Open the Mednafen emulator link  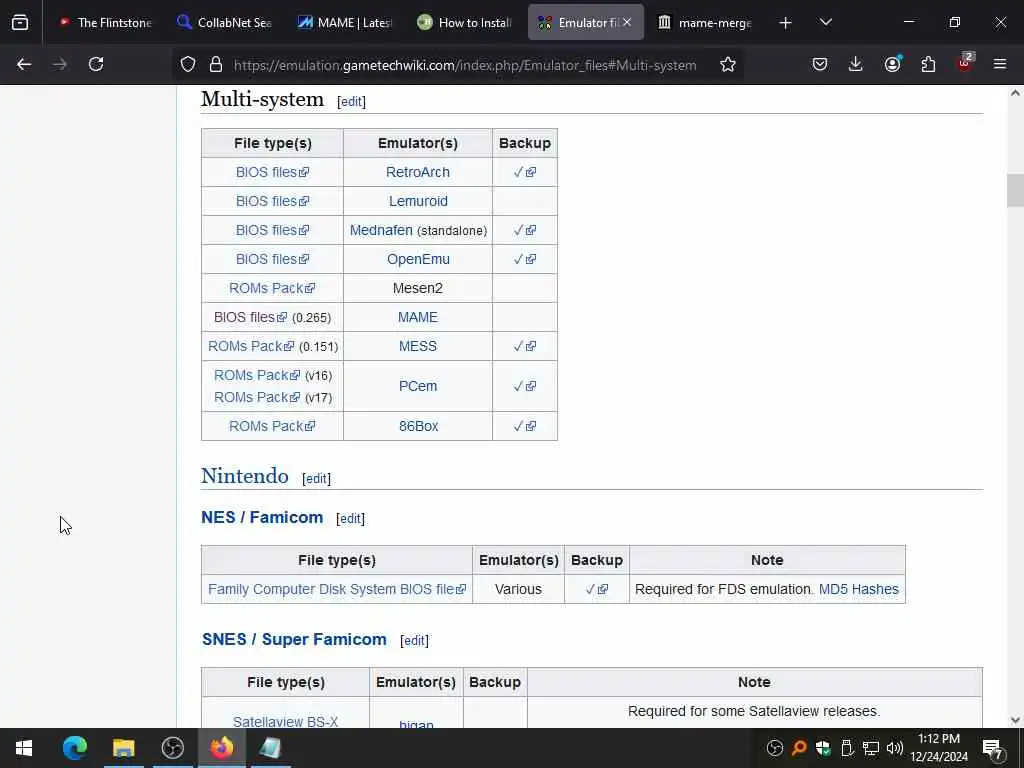coord(381,230)
